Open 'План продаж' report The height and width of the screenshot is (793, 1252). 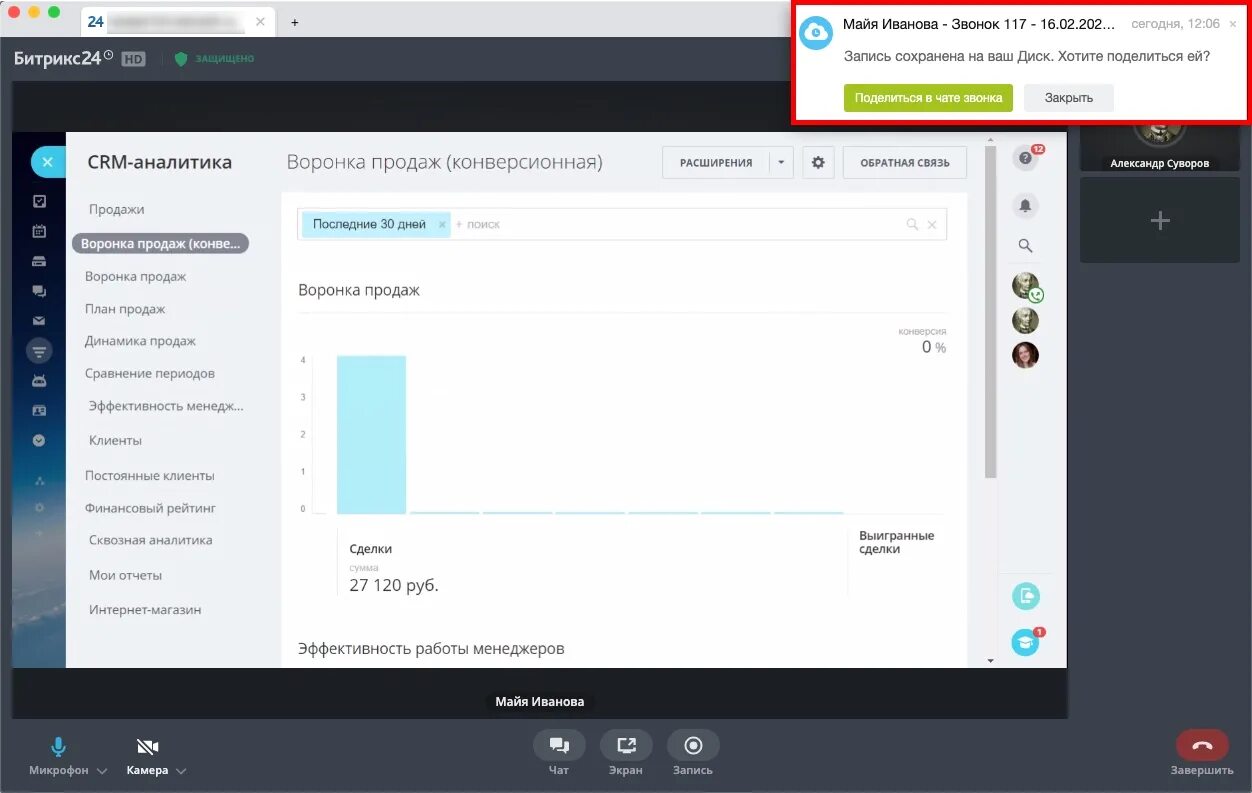pos(125,309)
